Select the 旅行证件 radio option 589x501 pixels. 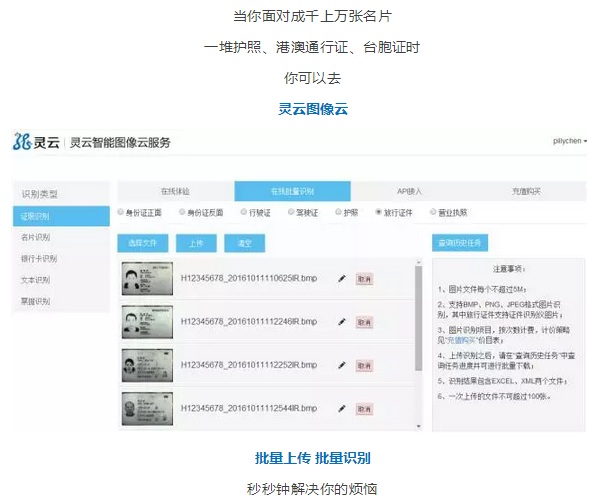tap(379, 212)
